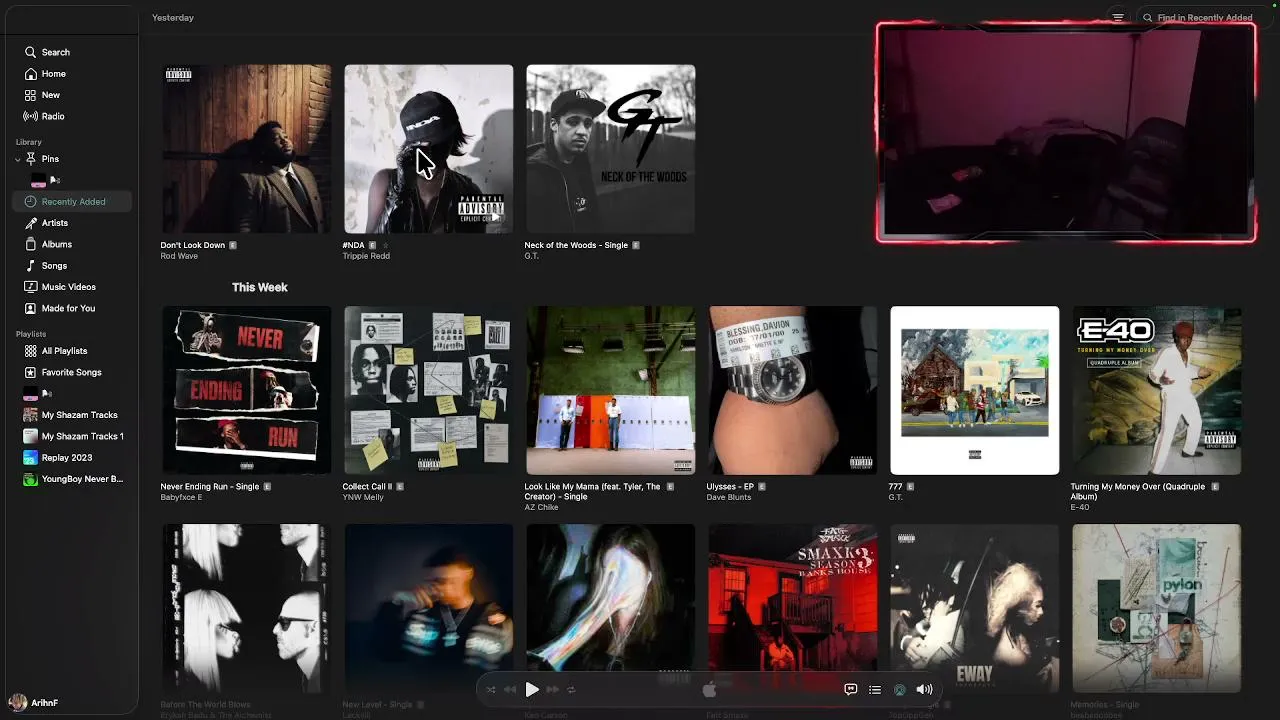Open the SMAXX Season 3 album cover
Viewport: 1280px width, 720px height.
pyautogui.click(x=793, y=608)
